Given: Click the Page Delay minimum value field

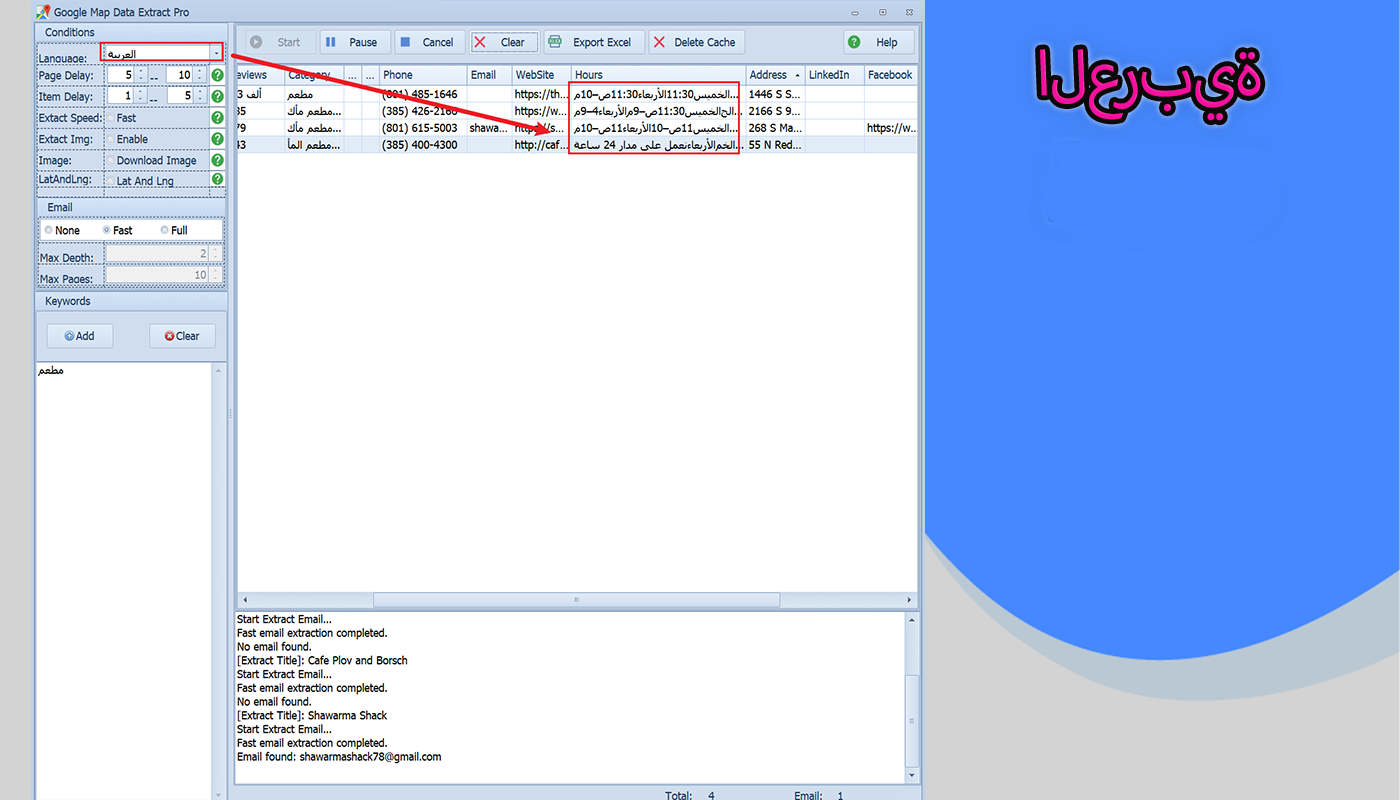Looking at the screenshot, I should [120, 75].
